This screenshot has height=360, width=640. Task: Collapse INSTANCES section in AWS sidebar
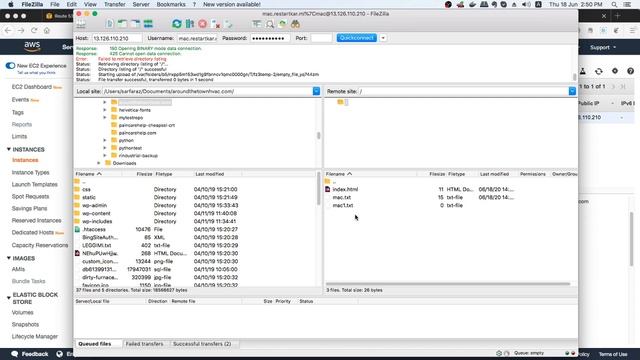click(x=9, y=149)
